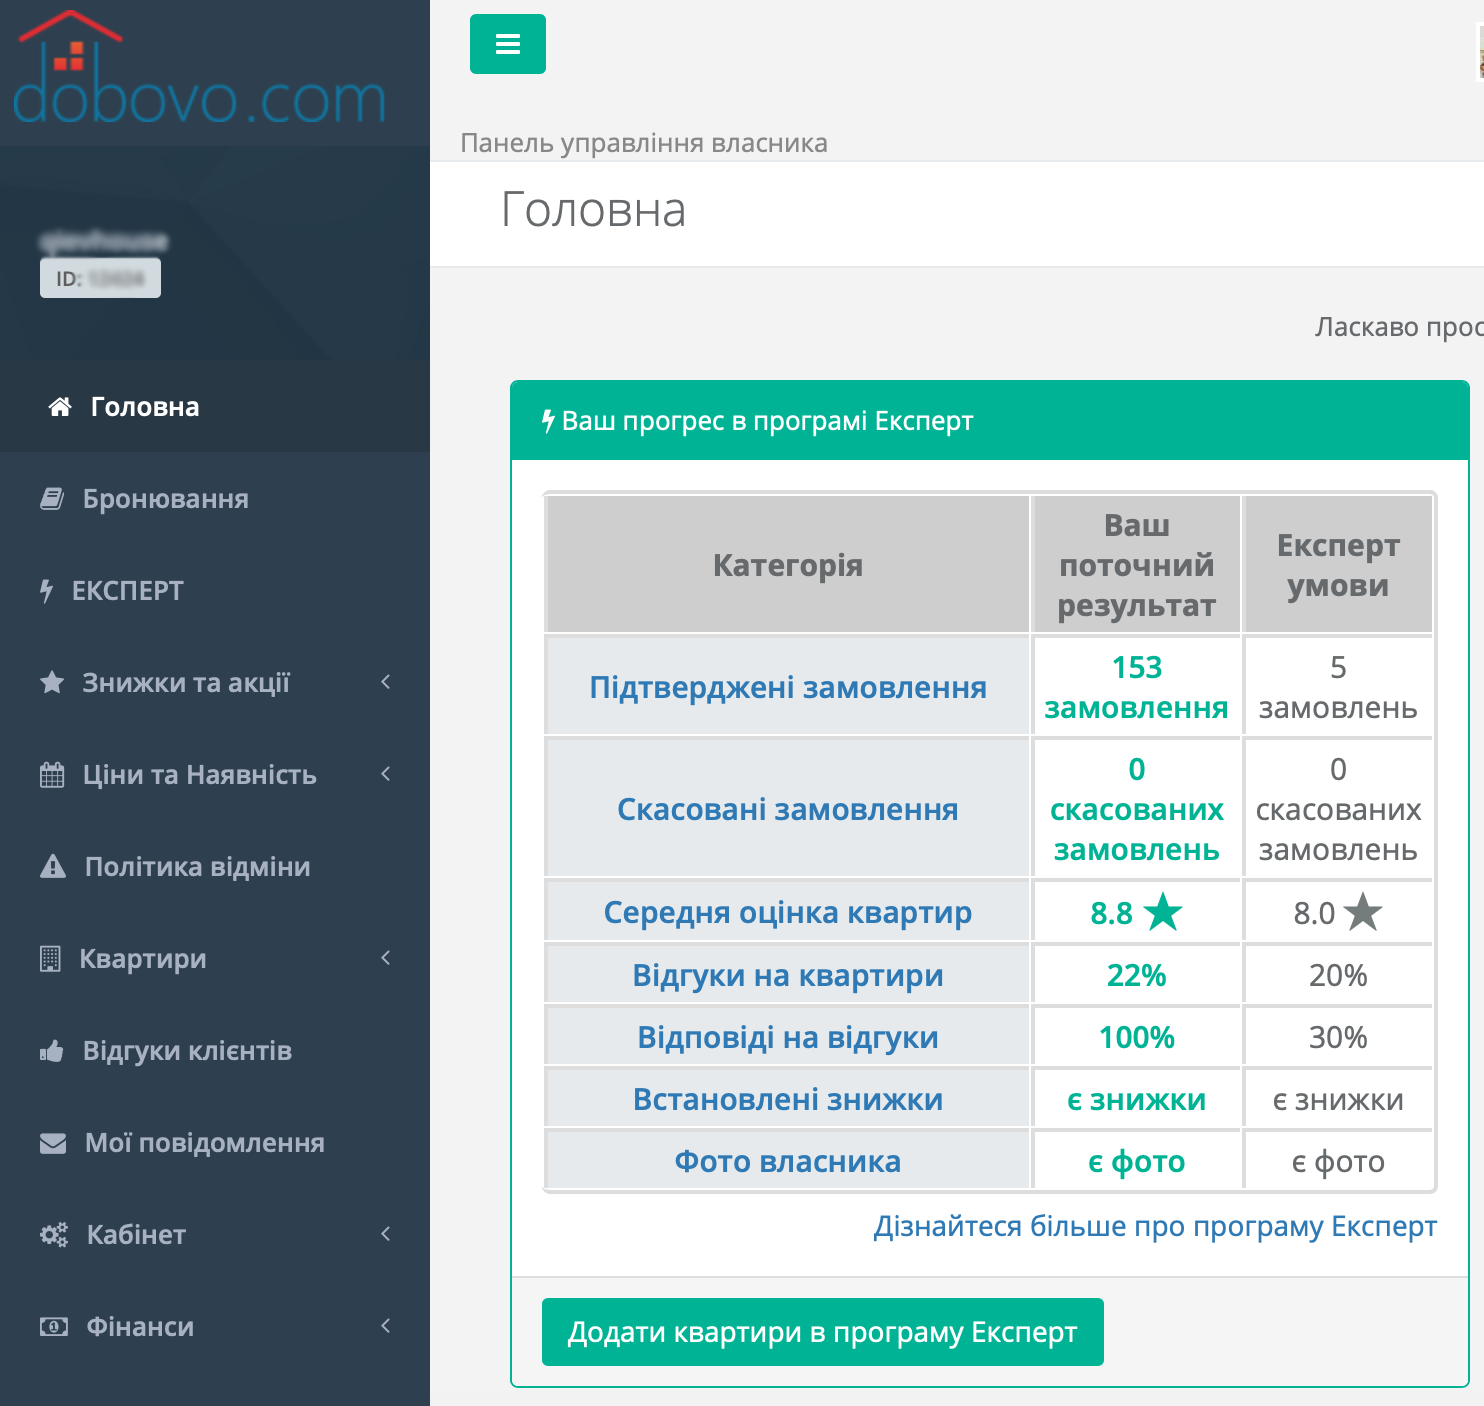Click the home icon beside Головна
Screen dimensions: 1484x1406
coord(60,407)
